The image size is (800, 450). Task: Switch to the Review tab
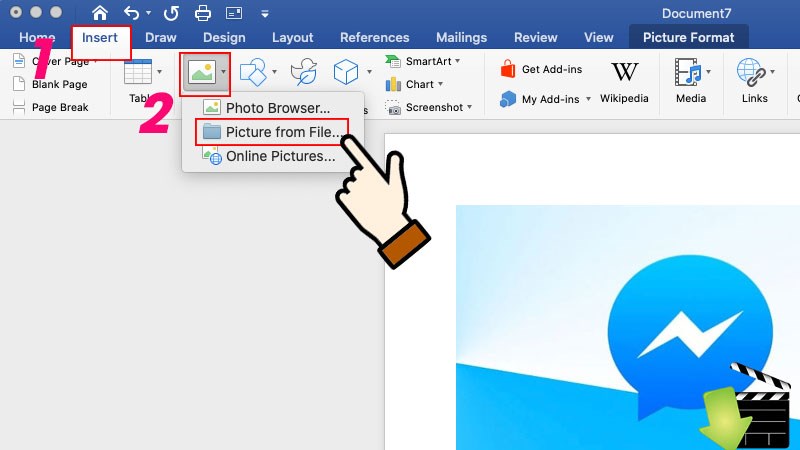pos(536,38)
